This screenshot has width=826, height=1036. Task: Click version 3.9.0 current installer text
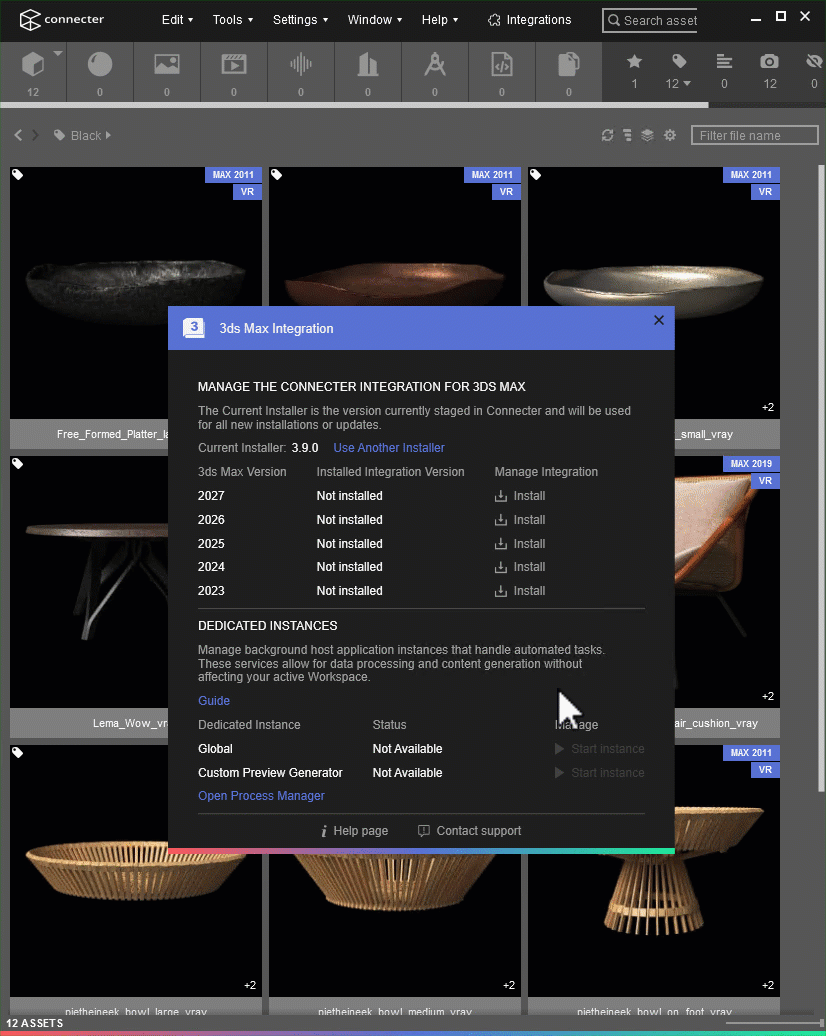(305, 447)
